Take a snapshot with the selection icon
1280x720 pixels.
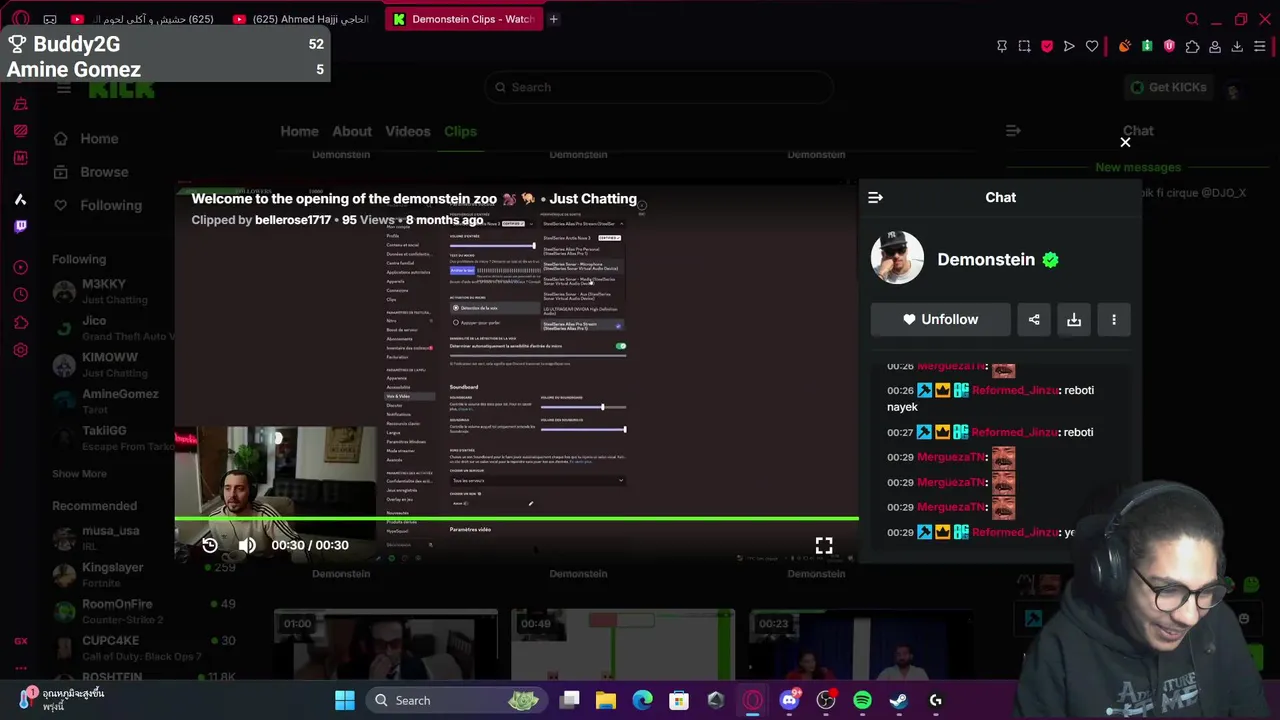pyautogui.click(x=1024, y=46)
